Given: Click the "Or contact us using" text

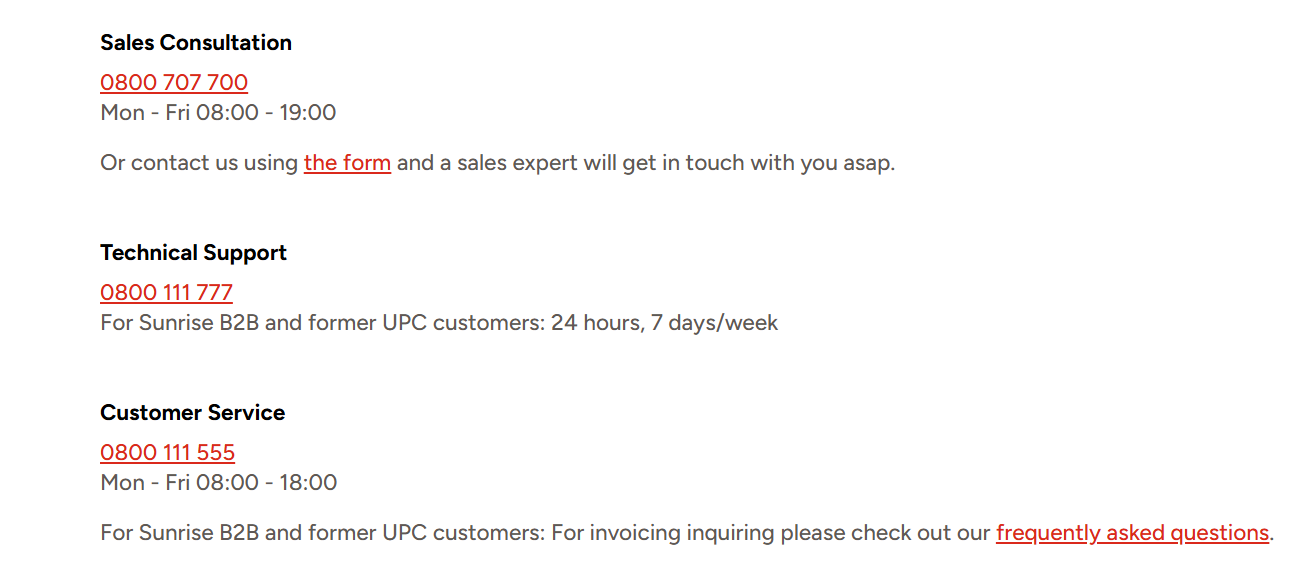Looking at the screenshot, I should (199, 163).
